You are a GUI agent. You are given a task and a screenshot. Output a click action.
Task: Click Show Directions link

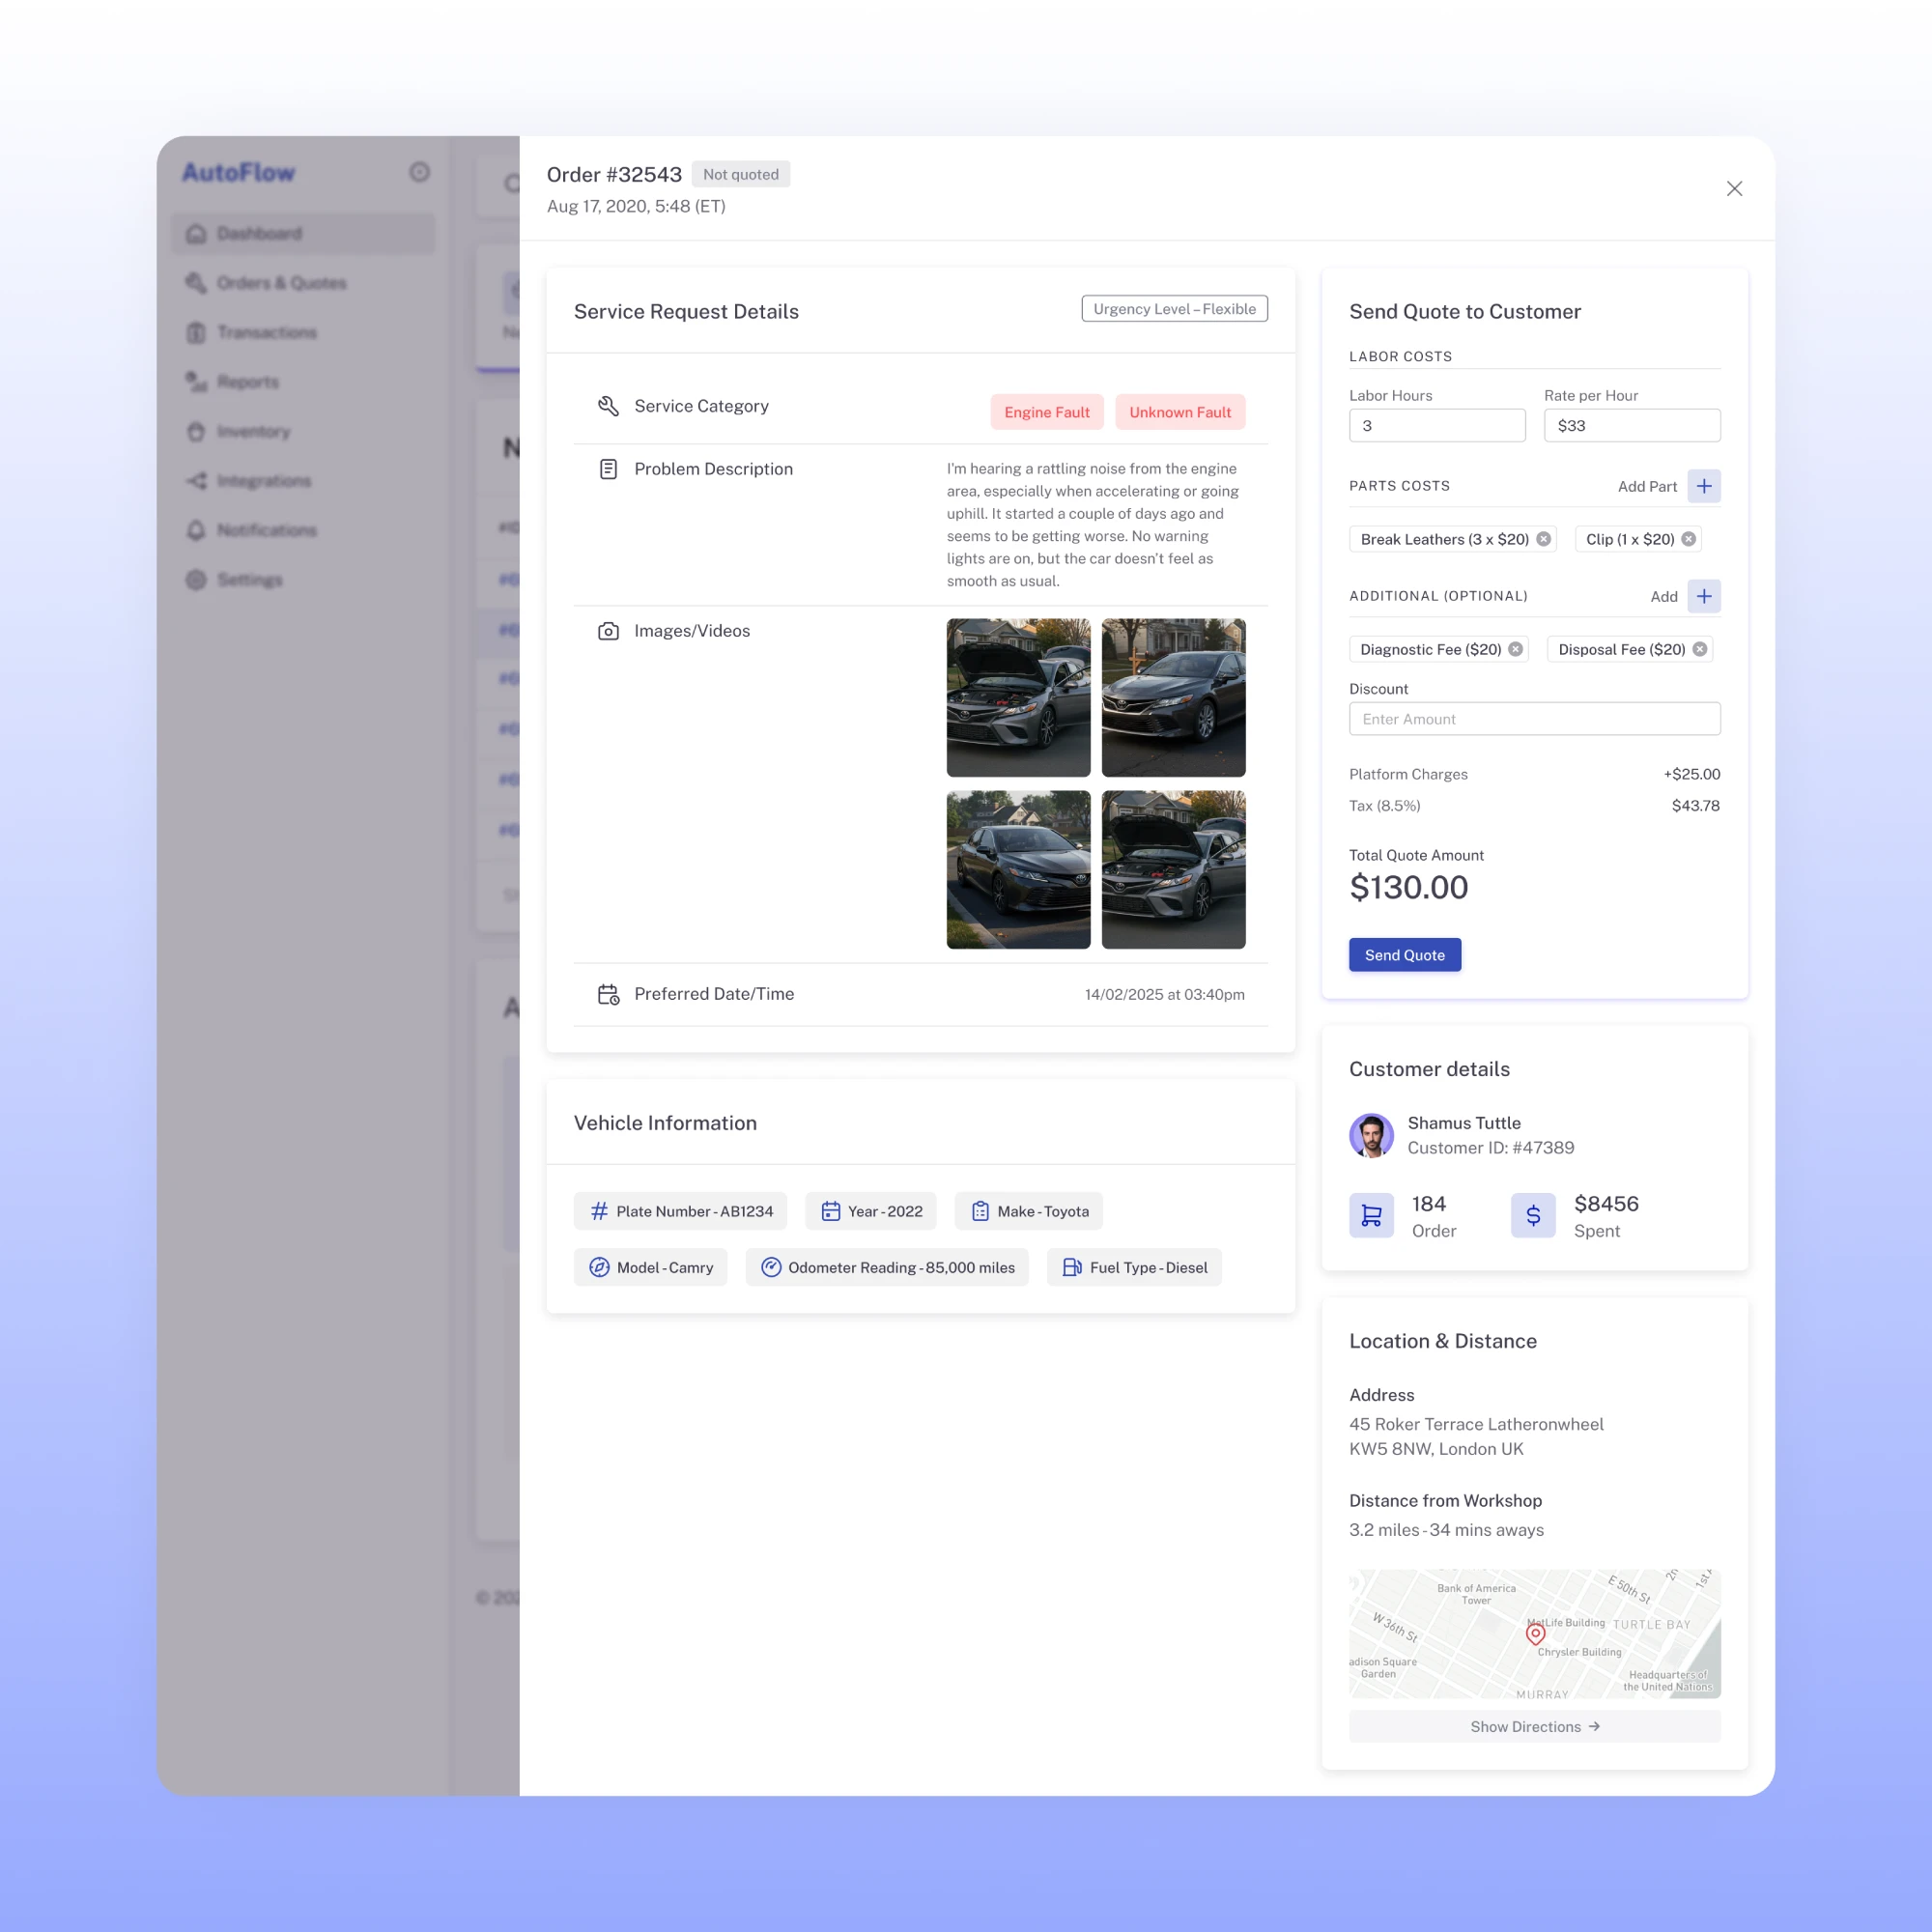point(1534,1727)
